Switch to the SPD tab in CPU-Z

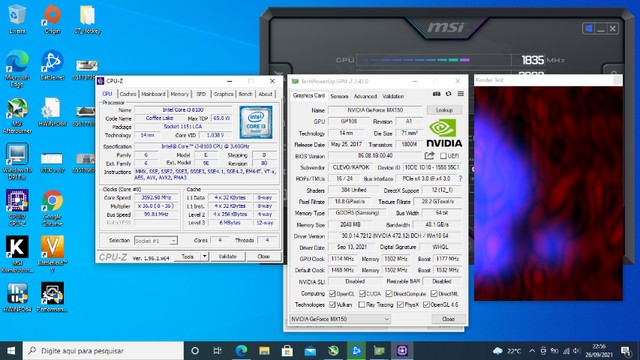pyautogui.click(x=201, y=94)
